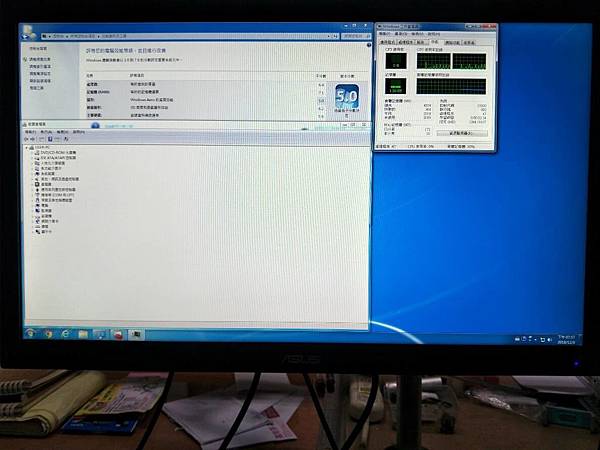The height and width of the screenshot is (450, 600).
Task: Click Device Manager show/hide console tree icon
Action: [42, 139]
